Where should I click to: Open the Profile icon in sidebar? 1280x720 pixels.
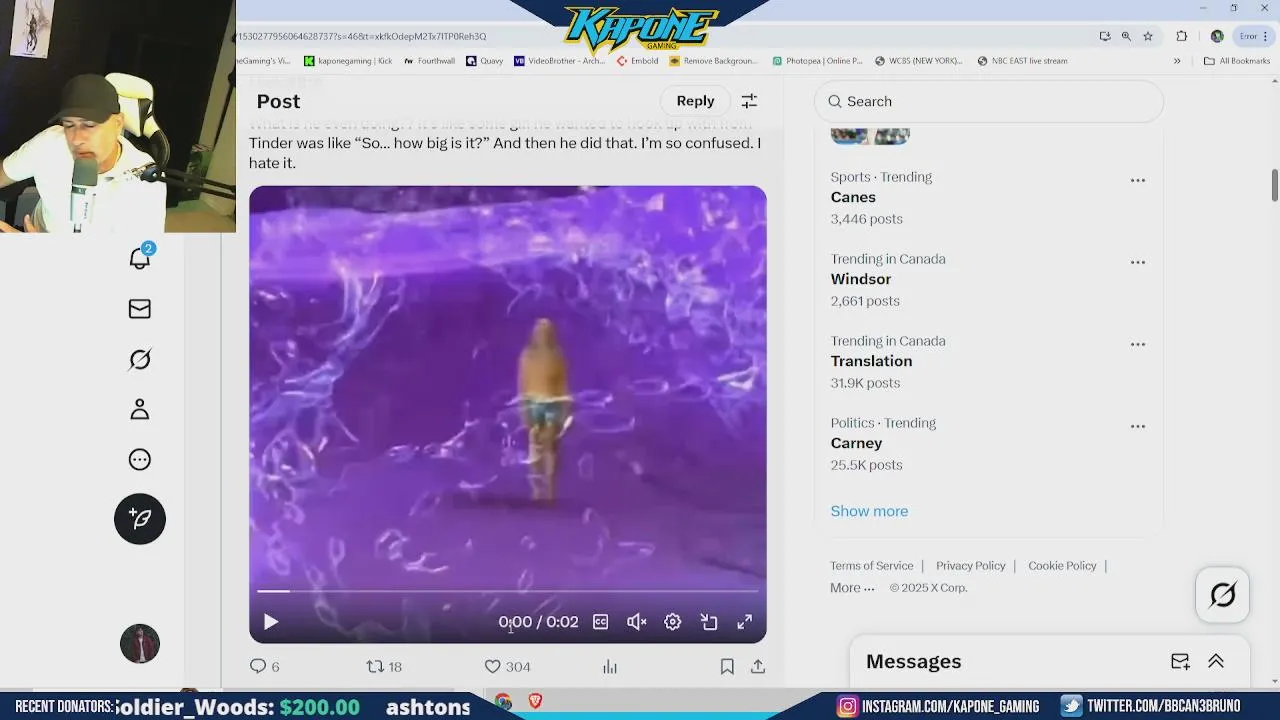[x=140, y=409]
